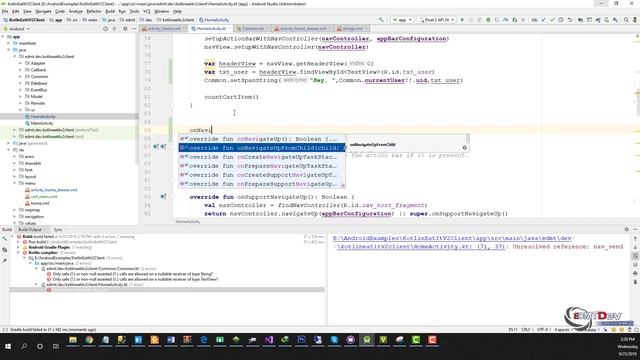Click the scroll-from-source target icon in project panel
The image size is (640, 360).
click(106, 29)
